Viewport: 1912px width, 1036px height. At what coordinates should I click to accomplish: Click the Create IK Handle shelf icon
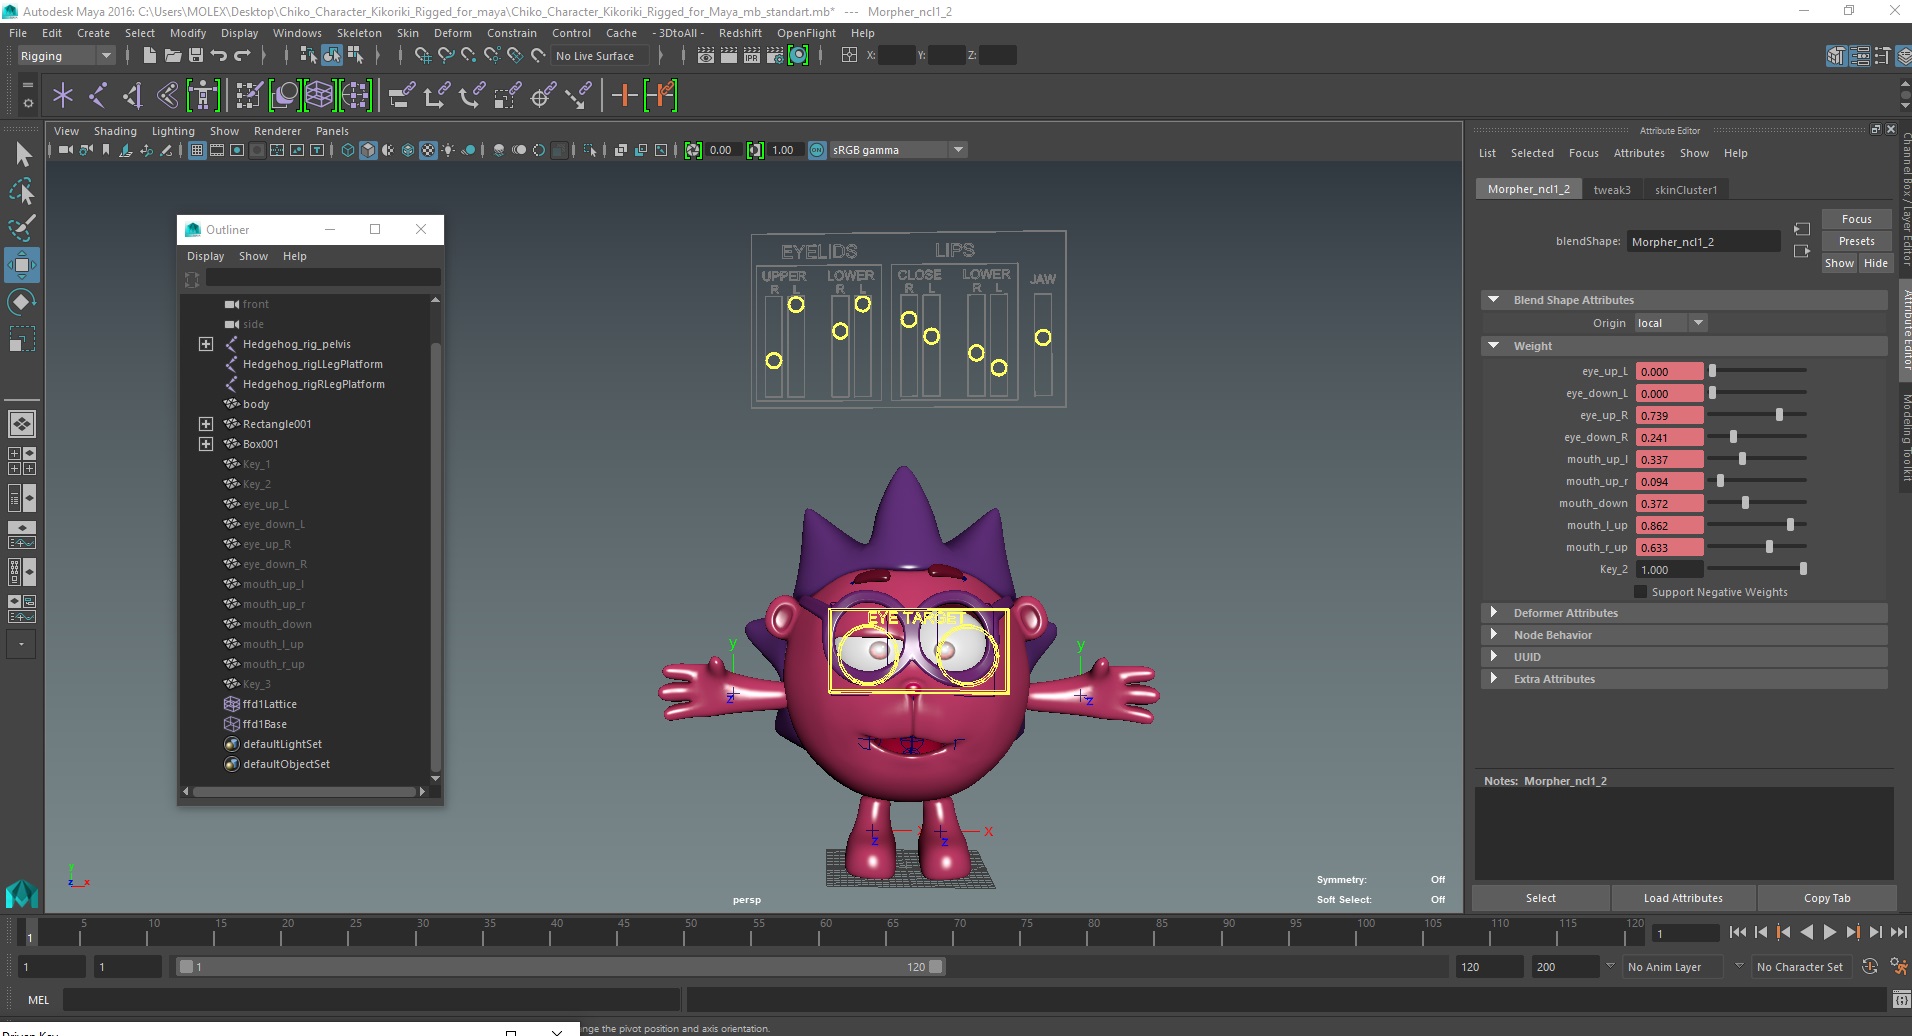[x=132, y=95]
